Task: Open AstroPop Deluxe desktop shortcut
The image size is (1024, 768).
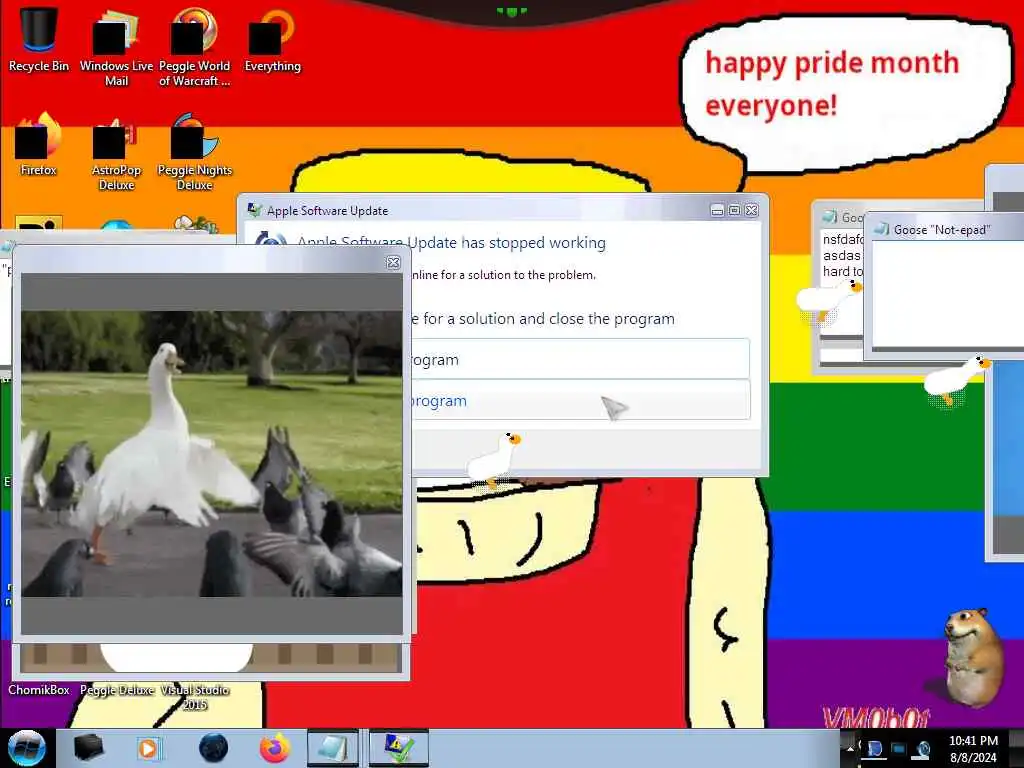Action: pyautogui.click(x=116, y=153)
